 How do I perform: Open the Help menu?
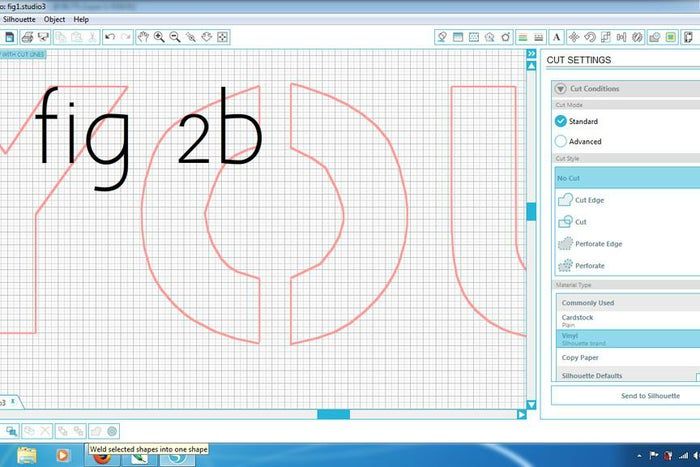click(81, 19)
